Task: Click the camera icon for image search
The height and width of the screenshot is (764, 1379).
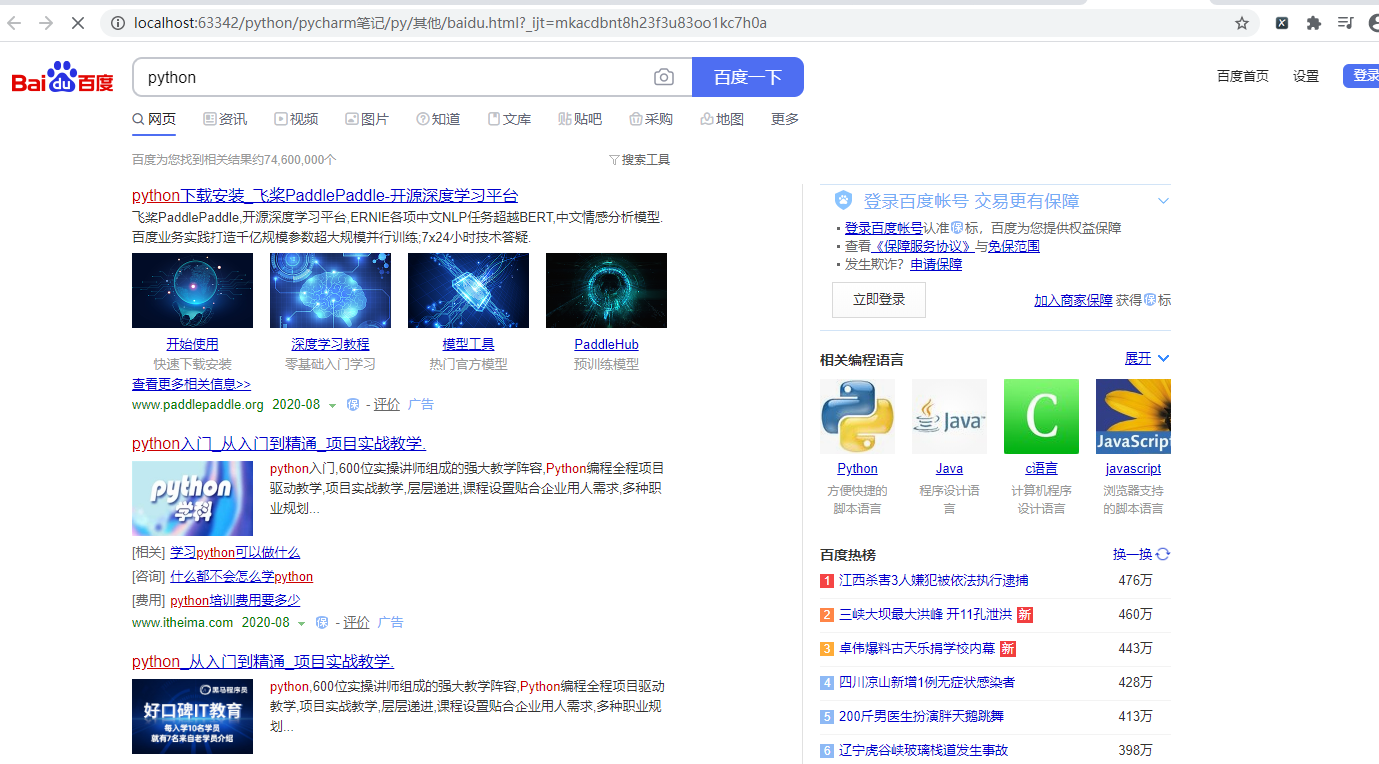Action: point(663,76)
